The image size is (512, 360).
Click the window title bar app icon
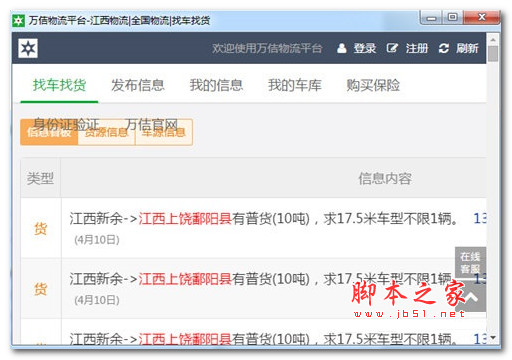coord(18,21)
